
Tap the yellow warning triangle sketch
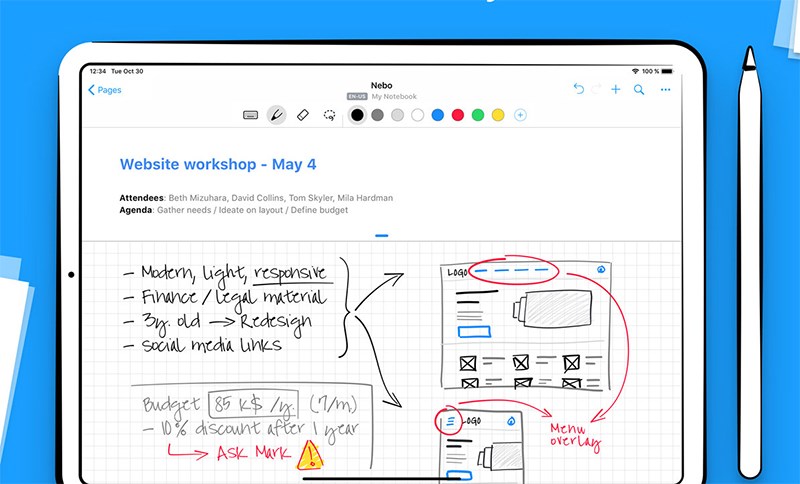tap(309, 455)
